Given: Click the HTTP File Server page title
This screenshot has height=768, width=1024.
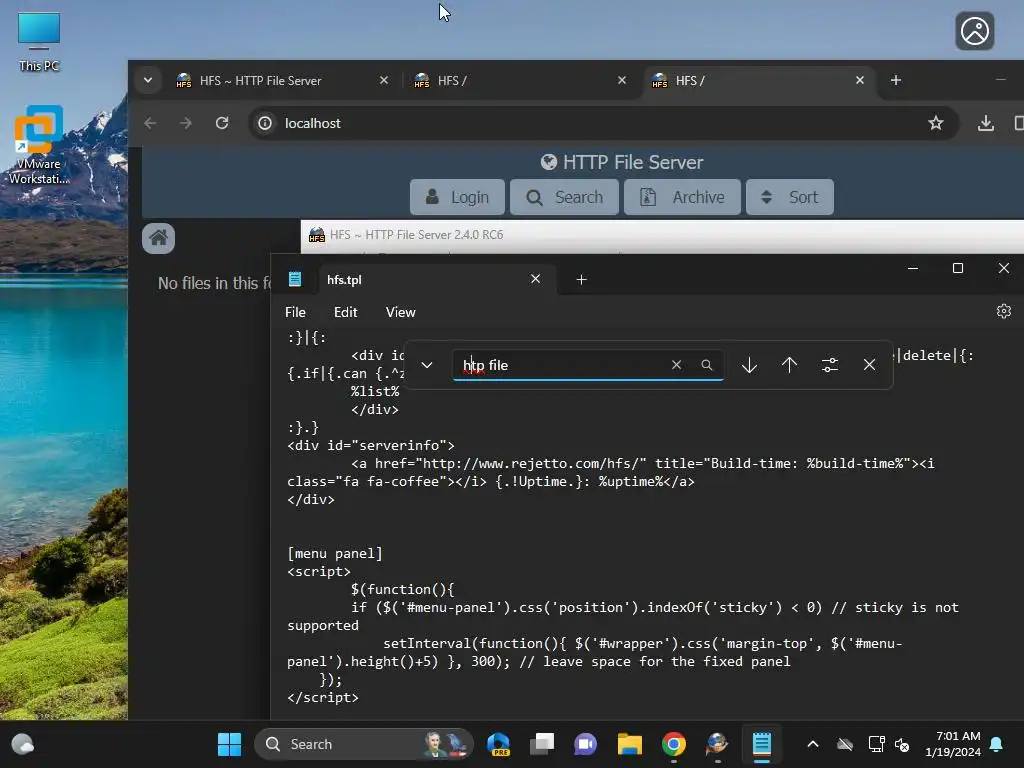Looking at the screenshot, I should click(622, 163).
